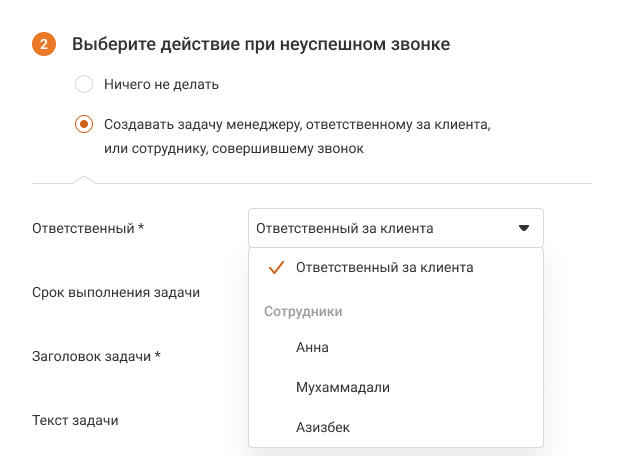Screen dimensions: 624x456
Task: Click the "Срок выполнения задачи" label
Action: click(116, 292)
